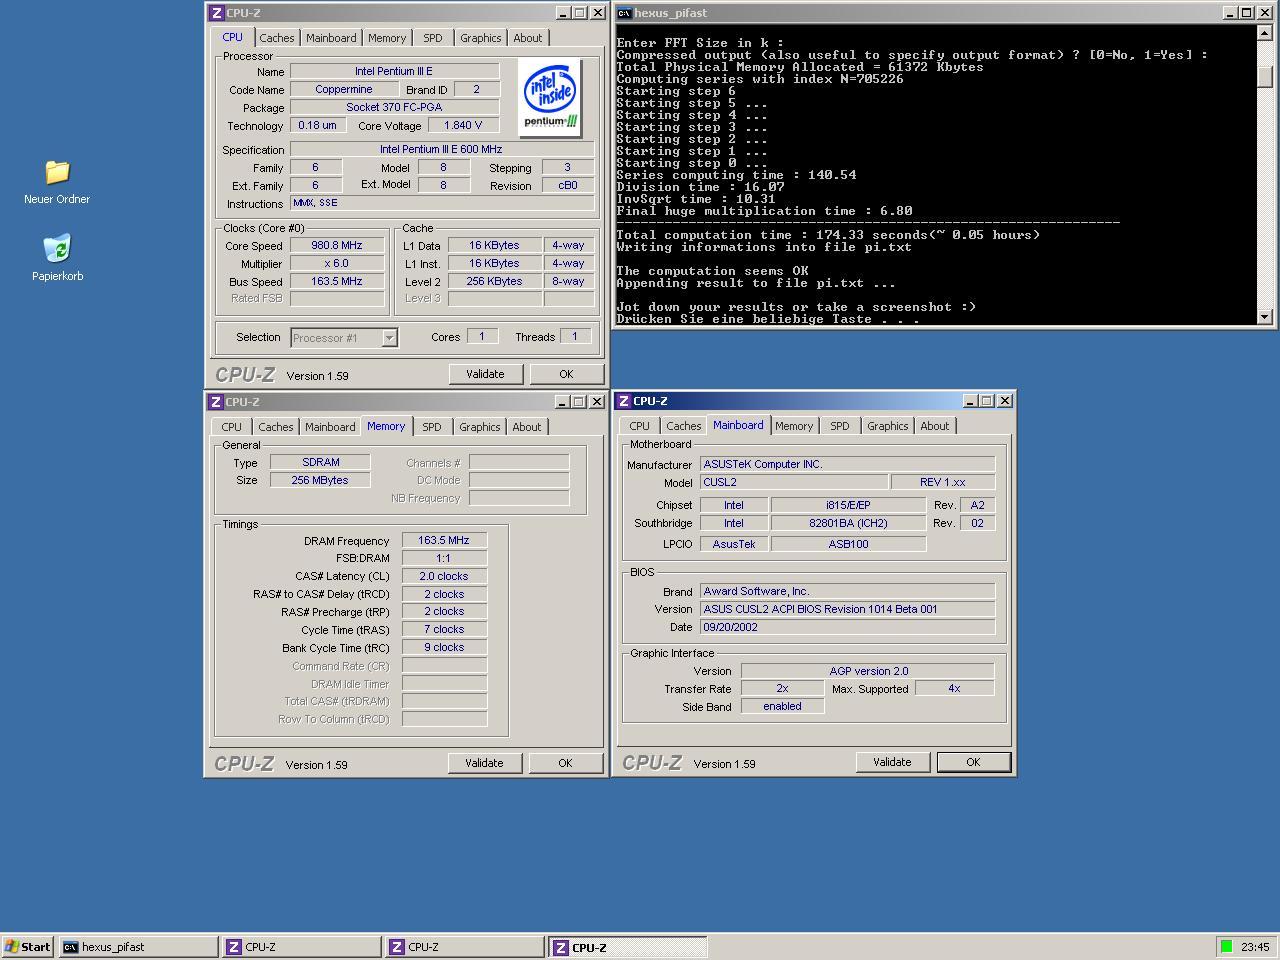1280x960 pixels.
Task: Click CPU-Z title icon in Mainboard tab window
Action: (624, 401)
